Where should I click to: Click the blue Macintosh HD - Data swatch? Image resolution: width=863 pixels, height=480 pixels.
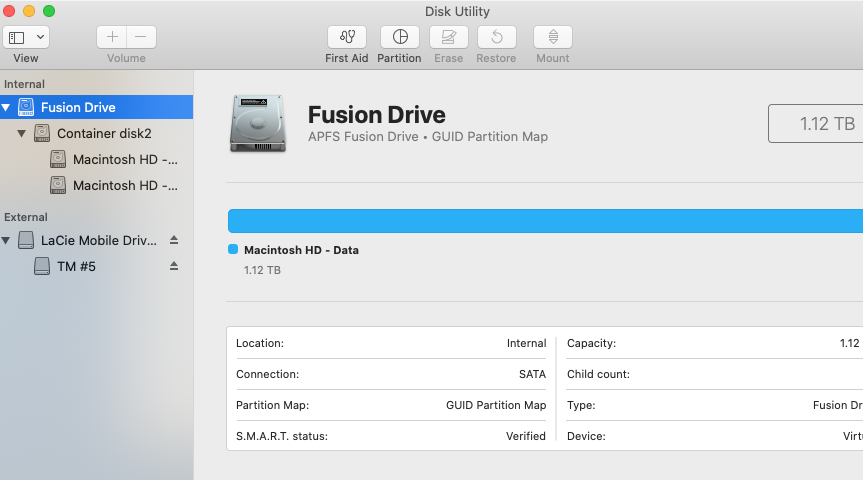[x=233, y=249]
